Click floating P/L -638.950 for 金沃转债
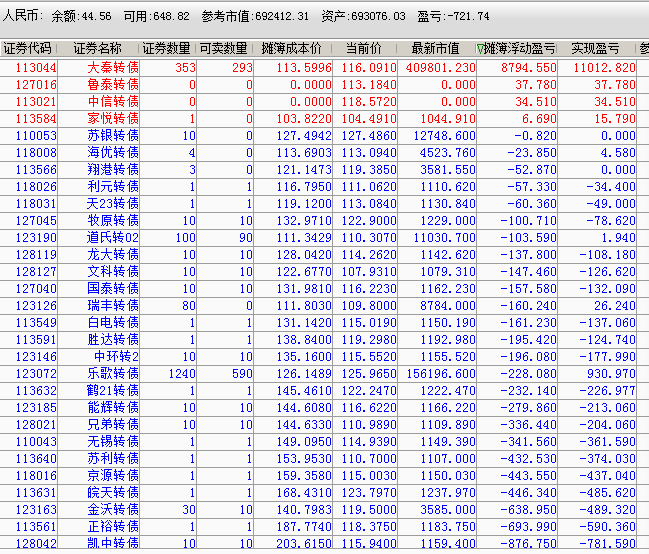The width and height of the screenshot is (649, 554). [529, 509]
